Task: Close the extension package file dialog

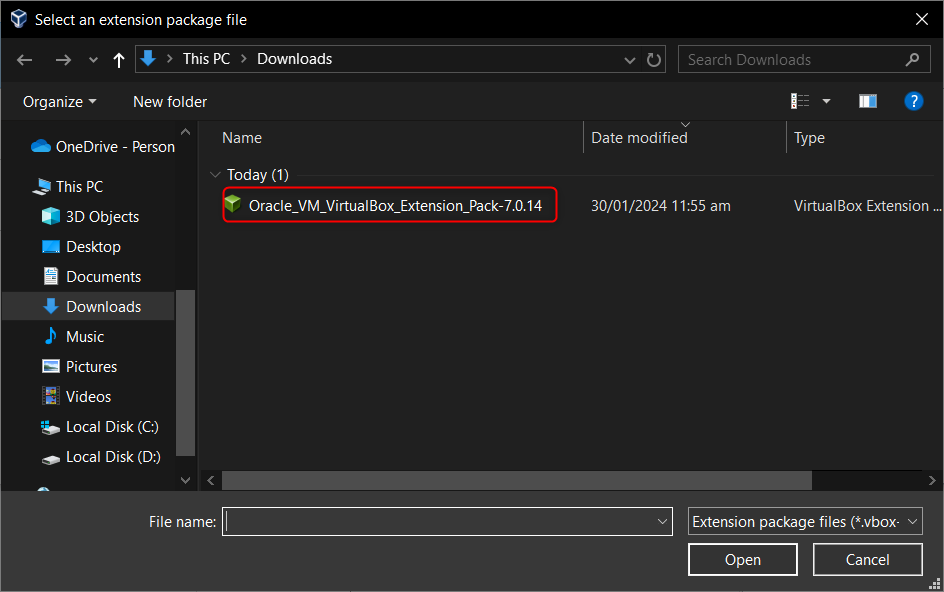Action: point(921,19)
